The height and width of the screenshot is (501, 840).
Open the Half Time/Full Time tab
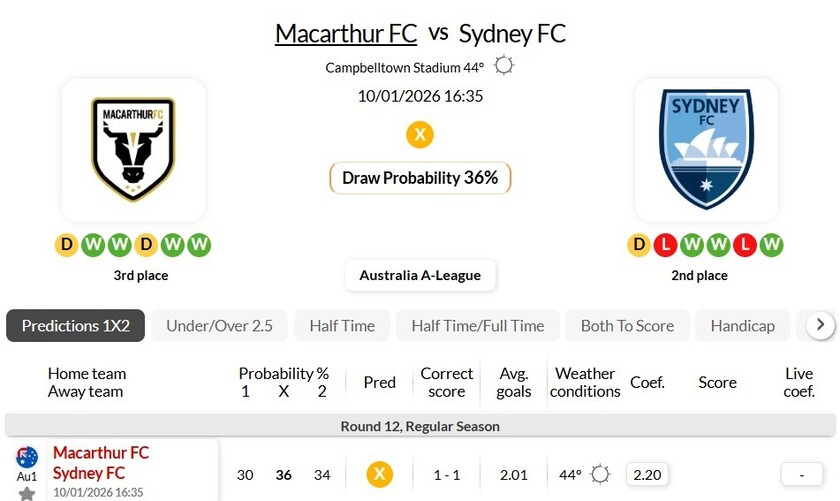coord(478,326)
